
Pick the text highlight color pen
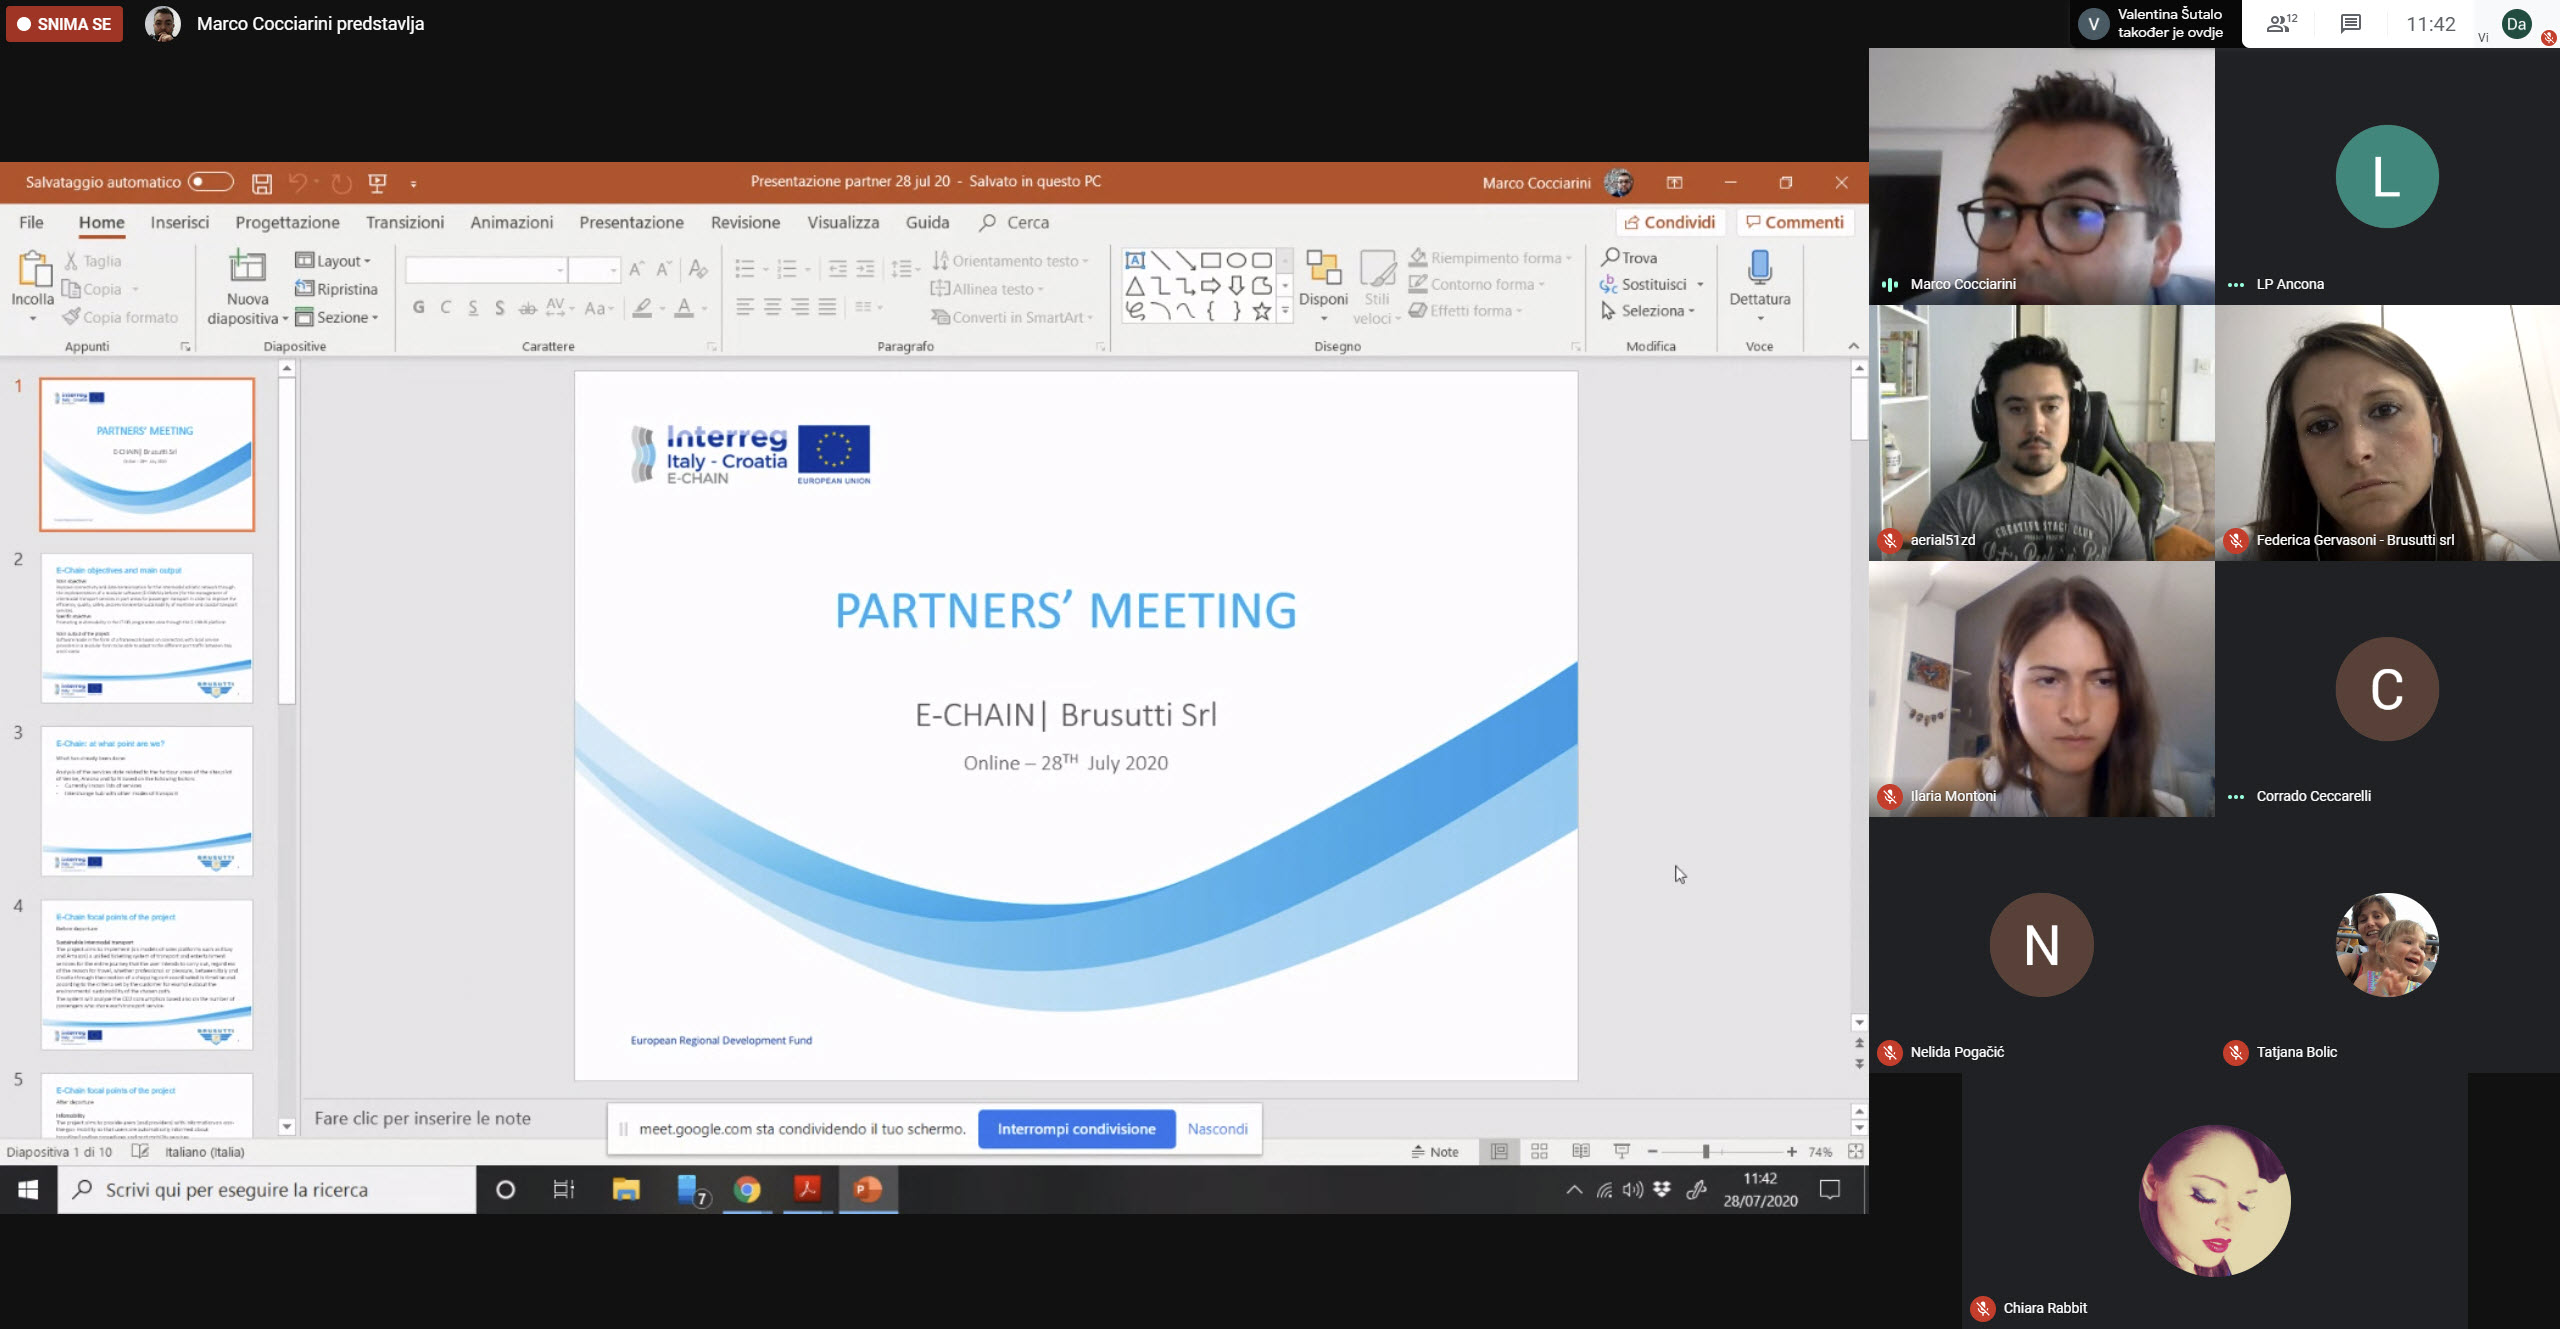pyautogui.click(x=642, y=308)
